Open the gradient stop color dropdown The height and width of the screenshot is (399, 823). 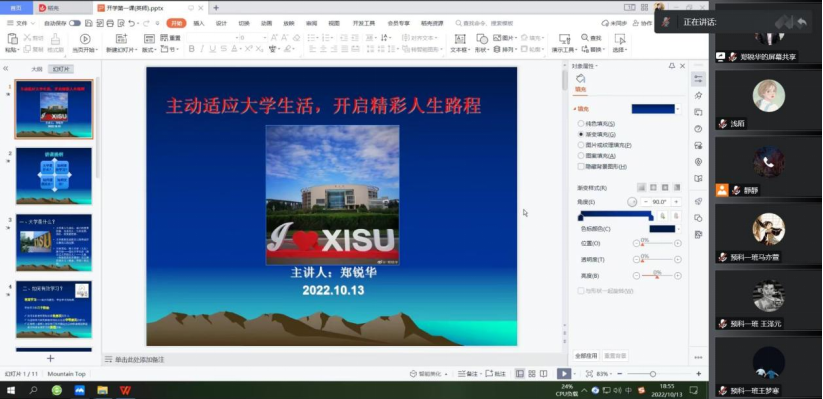(x=678, y=229)
